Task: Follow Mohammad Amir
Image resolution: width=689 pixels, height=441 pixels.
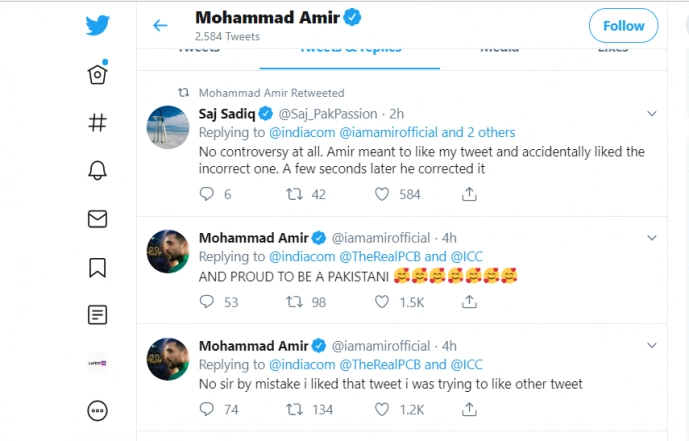Action: click(x=623, y=25)
